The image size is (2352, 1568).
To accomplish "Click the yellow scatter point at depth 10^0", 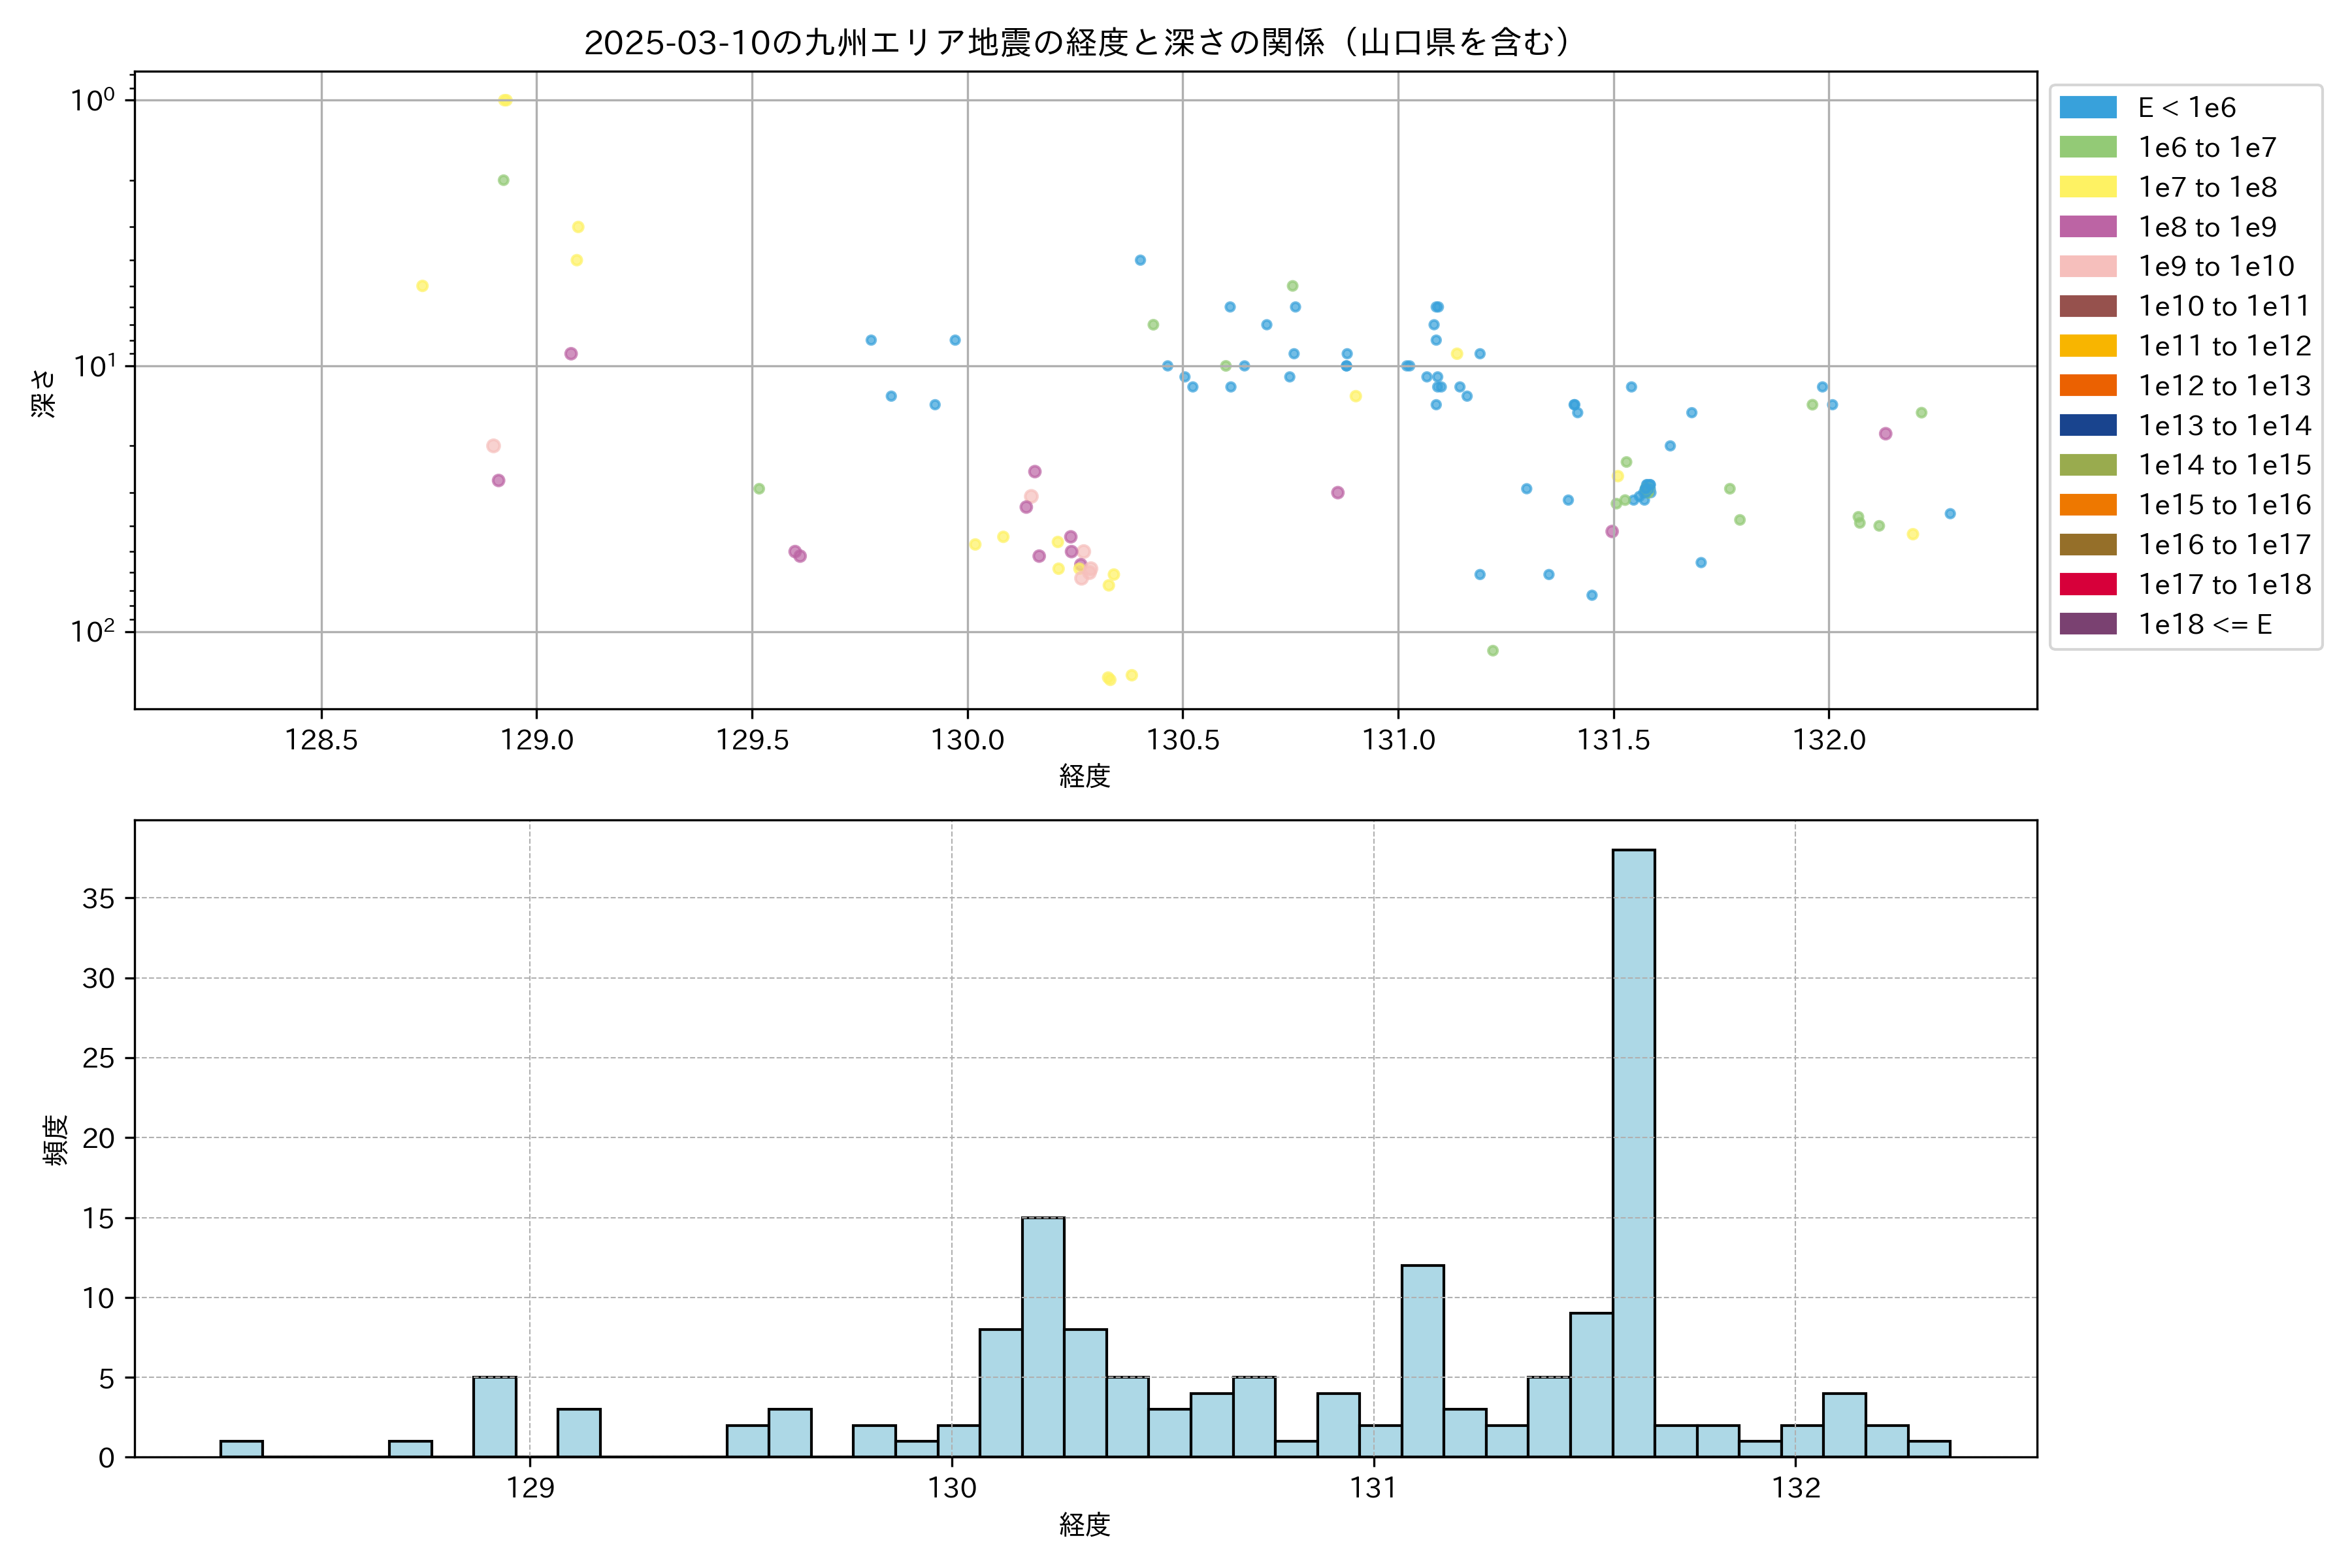I will (x=505, y=100).
